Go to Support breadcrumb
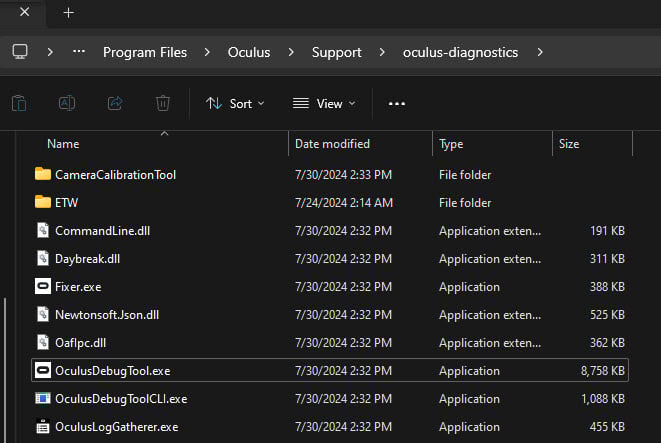Image resolution: width=661 pixels, height=443 pixels. coord(337,52)
